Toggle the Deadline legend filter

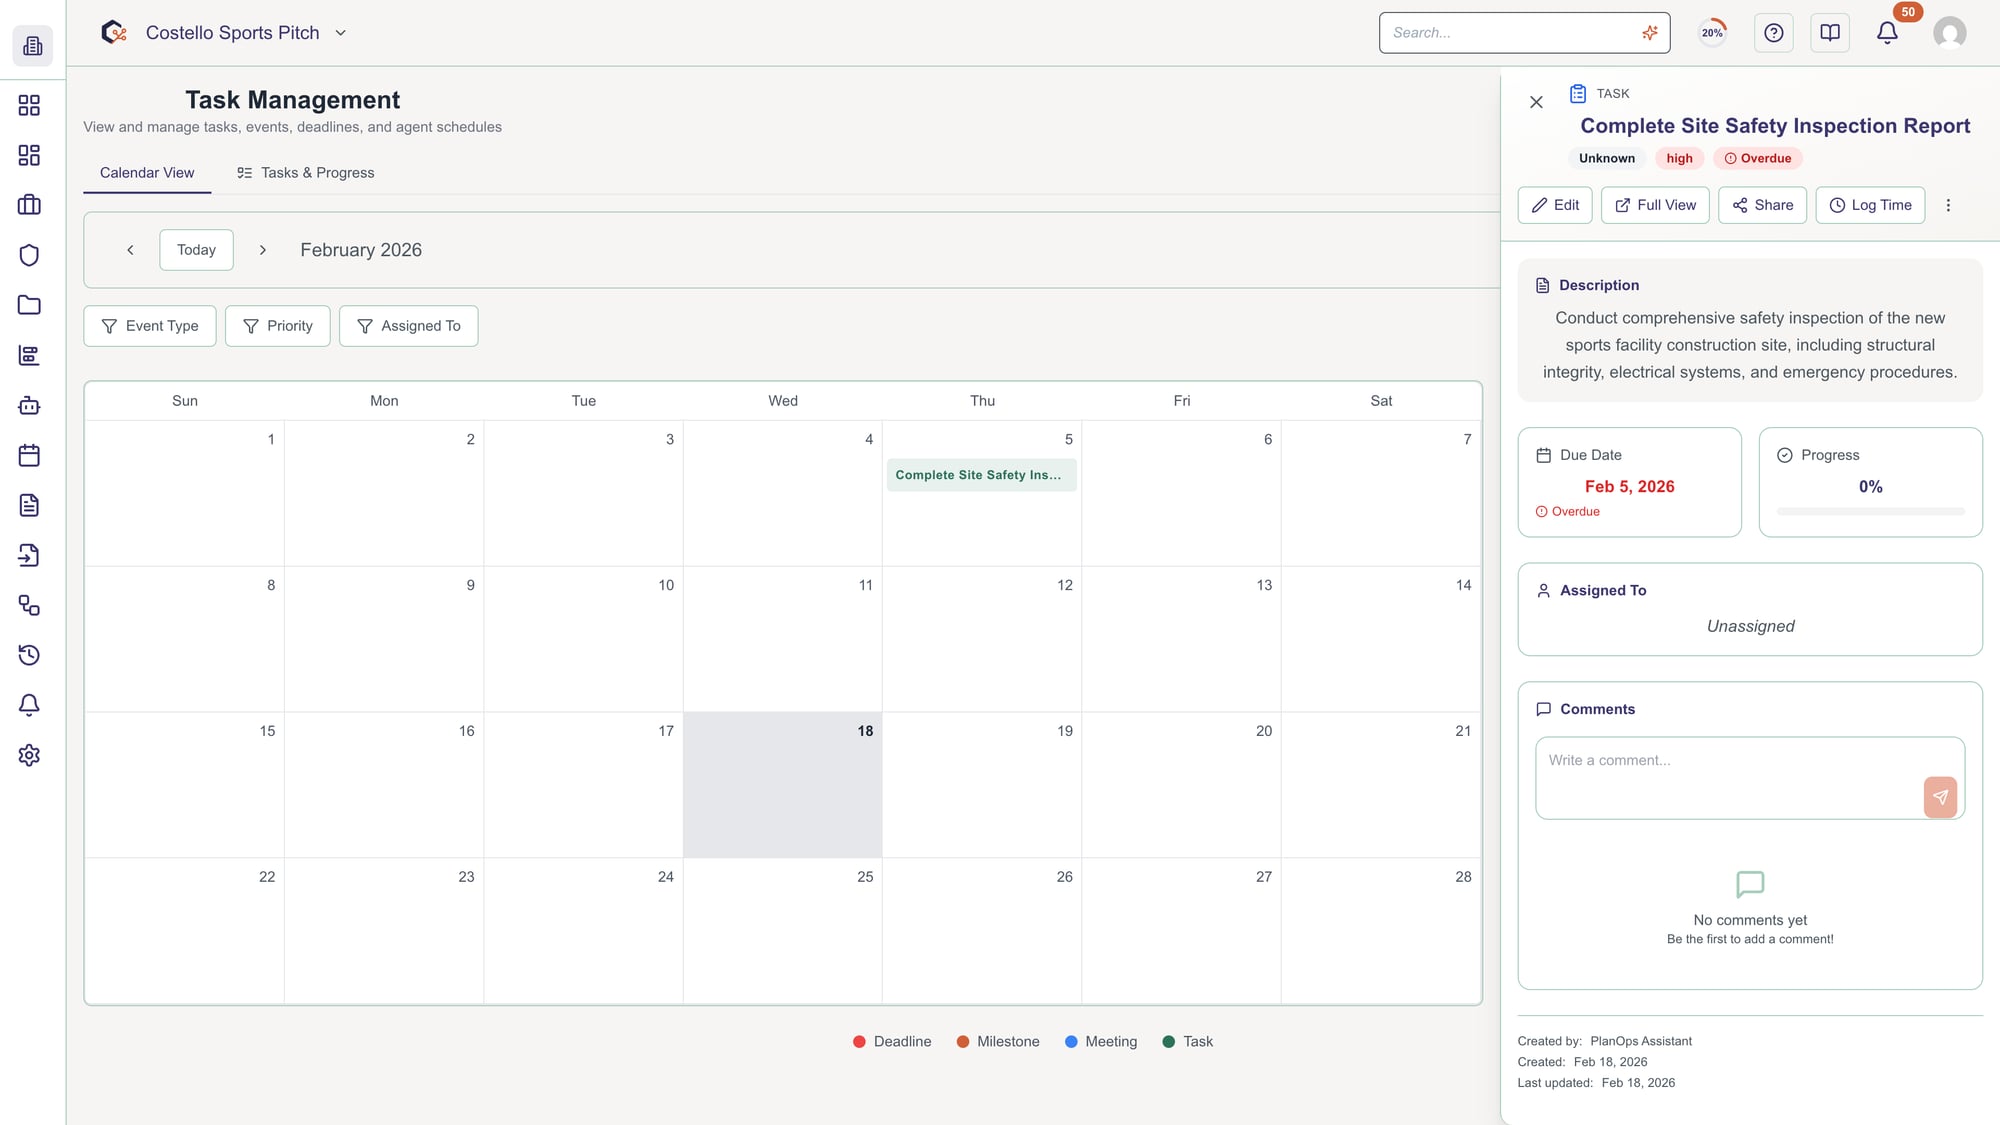891,1041
